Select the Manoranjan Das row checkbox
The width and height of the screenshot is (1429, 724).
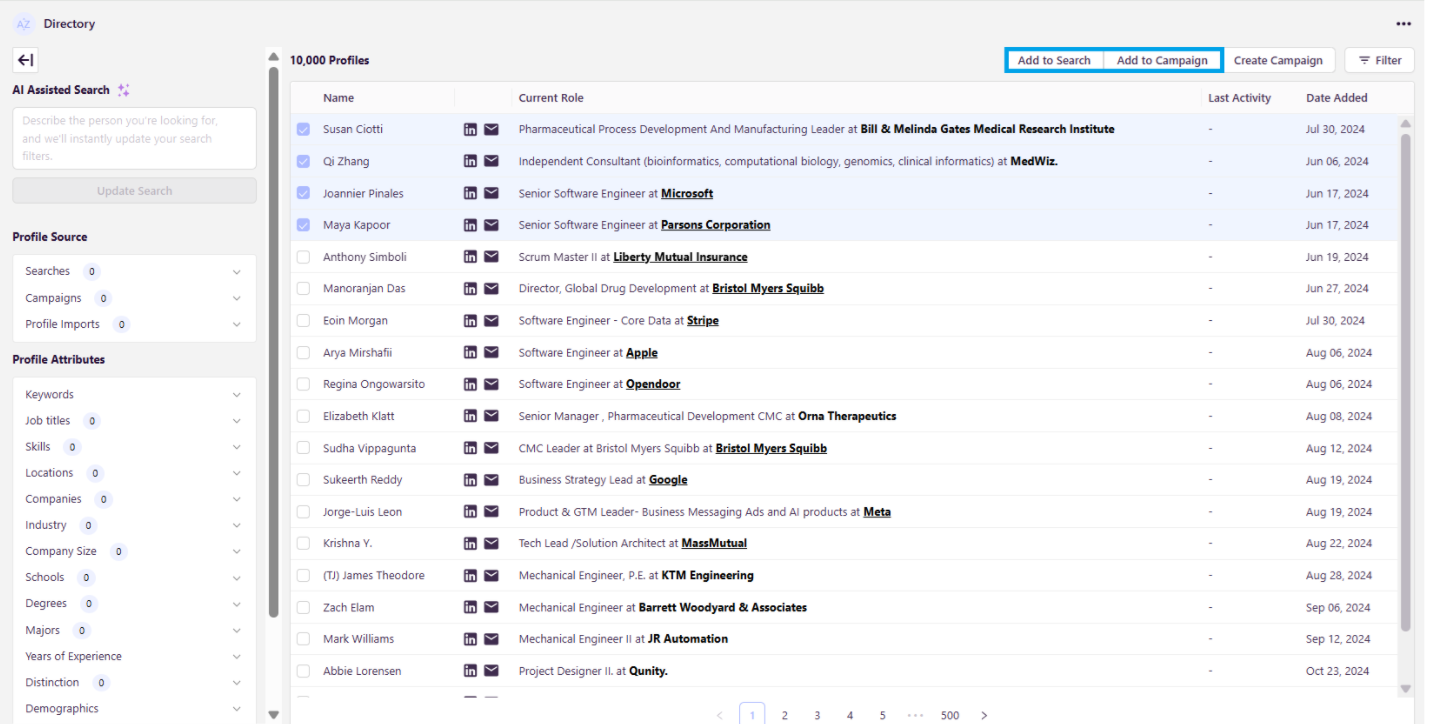[x=303, y=289]
